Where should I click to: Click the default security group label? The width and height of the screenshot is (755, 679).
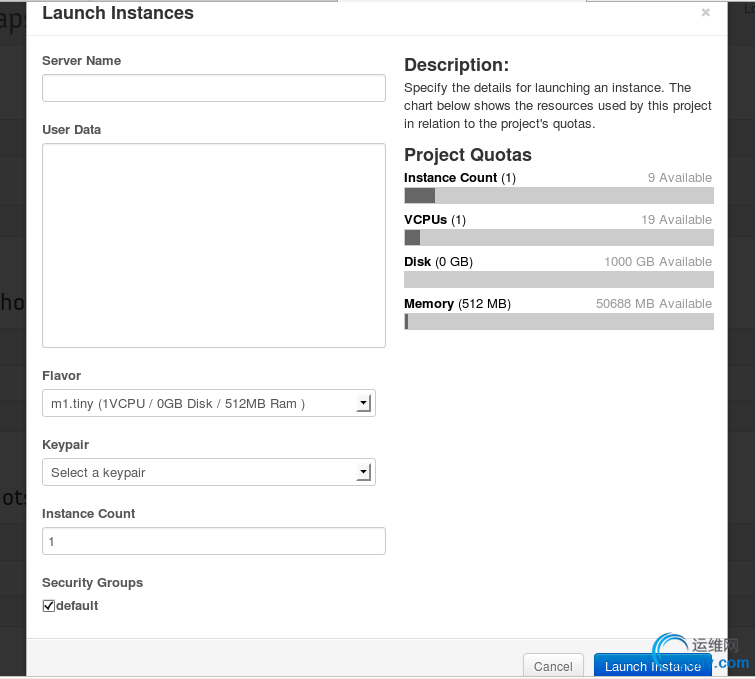click(77, 606)
